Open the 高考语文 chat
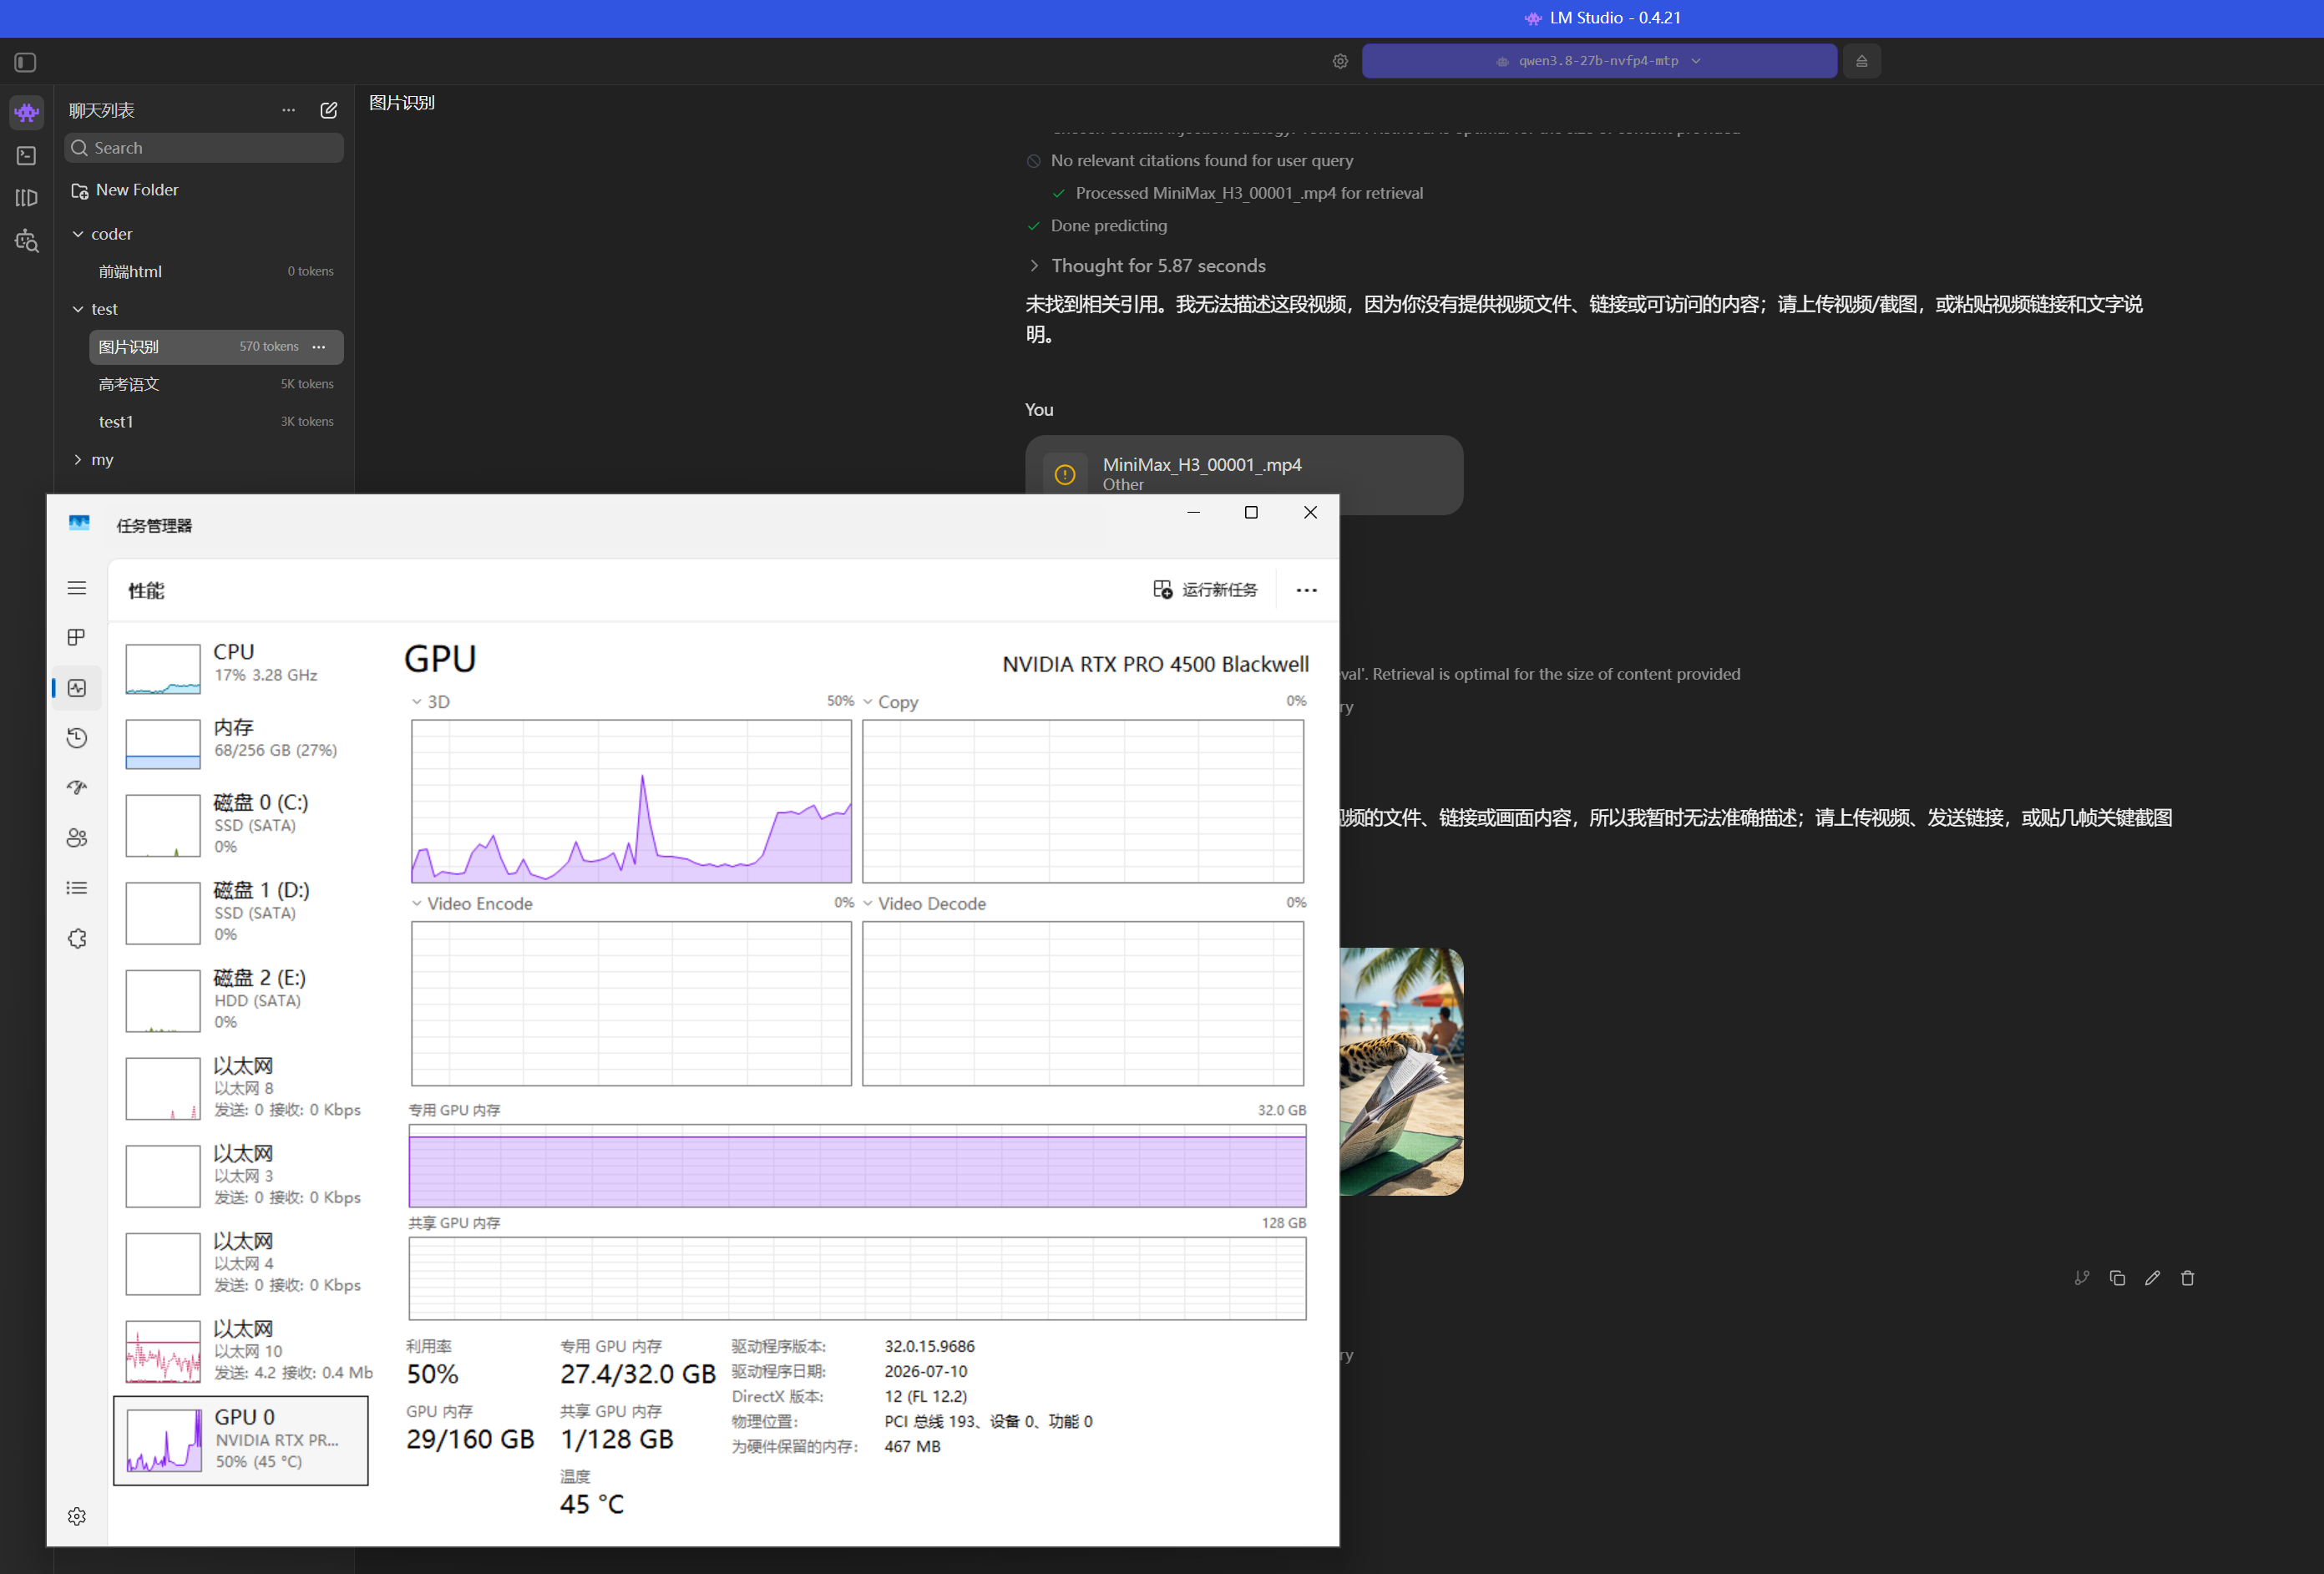This screenshot has height=1574, width=2324. pyautogui.click(x=216, y=384)
